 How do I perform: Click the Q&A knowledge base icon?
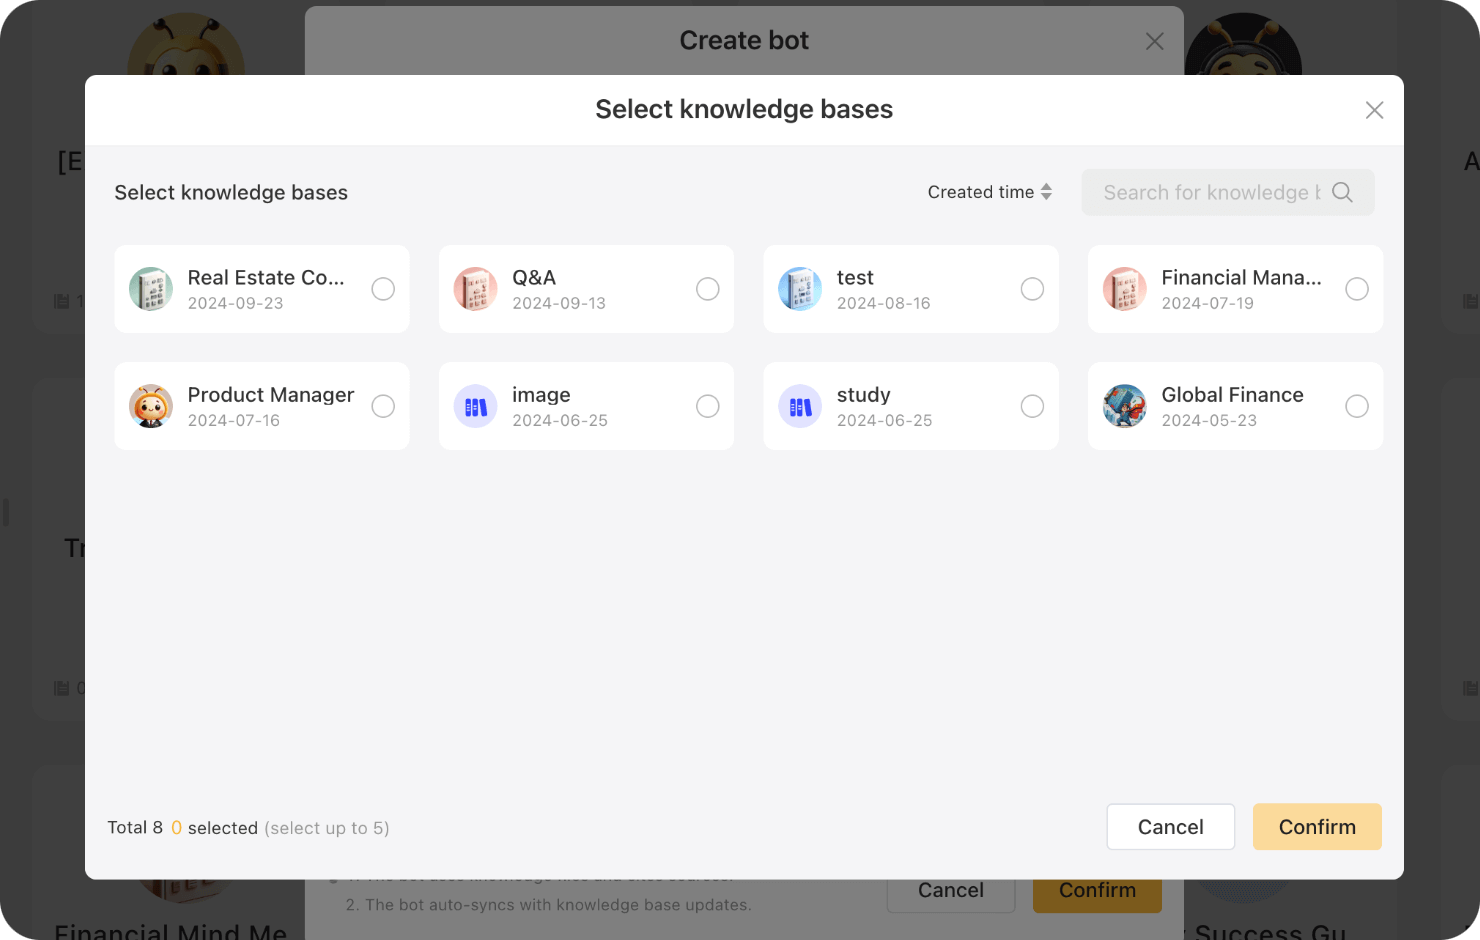[475, 289]
